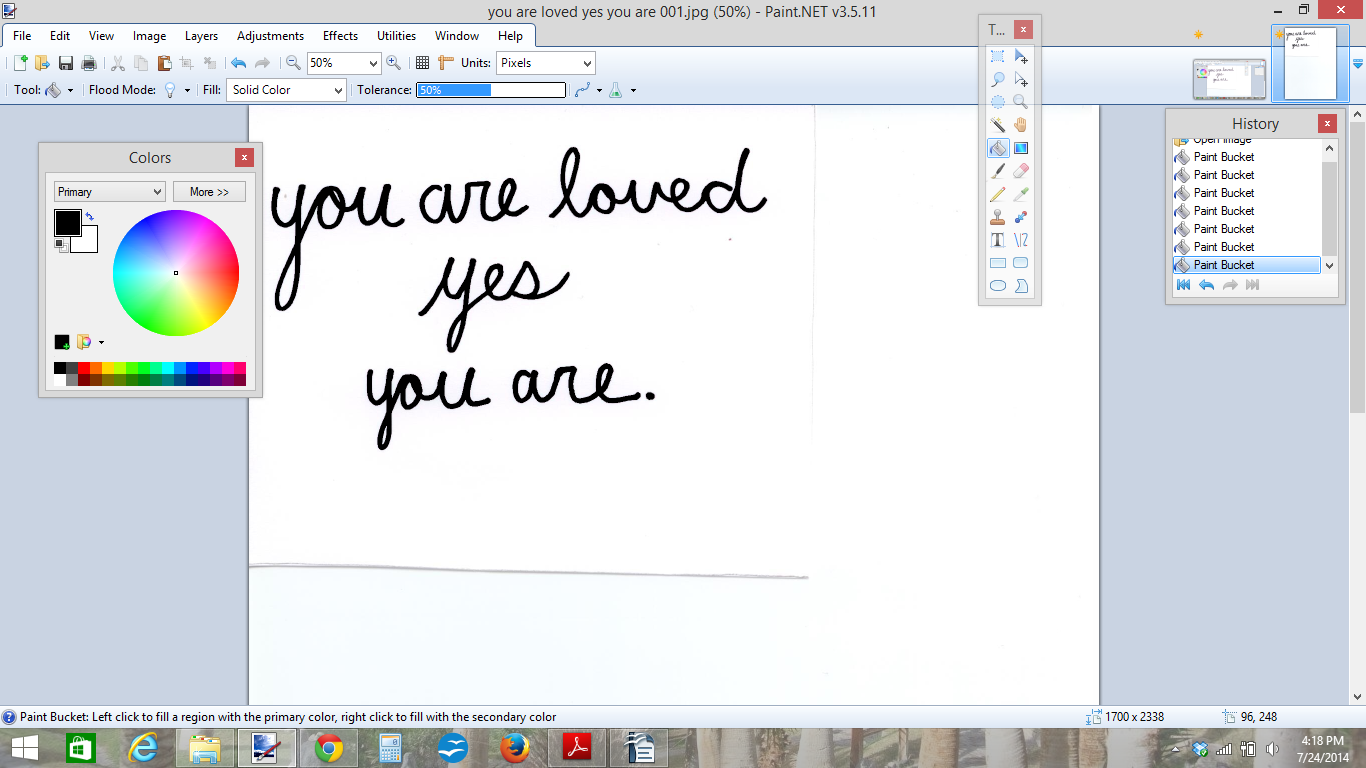Add current color to palette

click(62, 342)
